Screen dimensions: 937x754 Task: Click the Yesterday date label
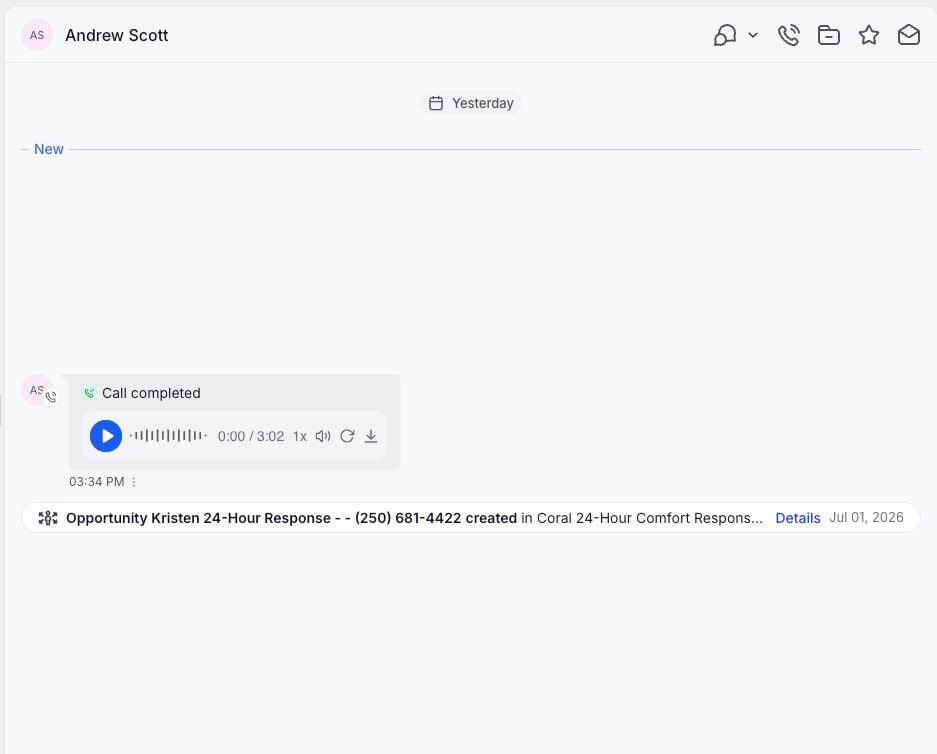click(482, 103)
